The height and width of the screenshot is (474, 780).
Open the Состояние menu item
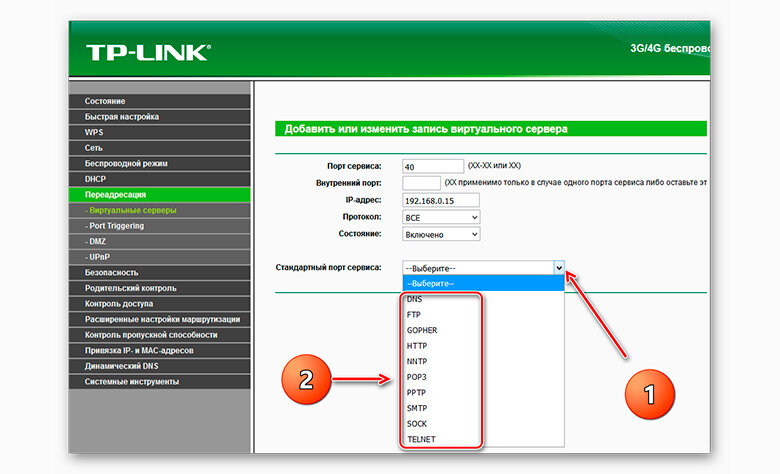tap(159, 101)
